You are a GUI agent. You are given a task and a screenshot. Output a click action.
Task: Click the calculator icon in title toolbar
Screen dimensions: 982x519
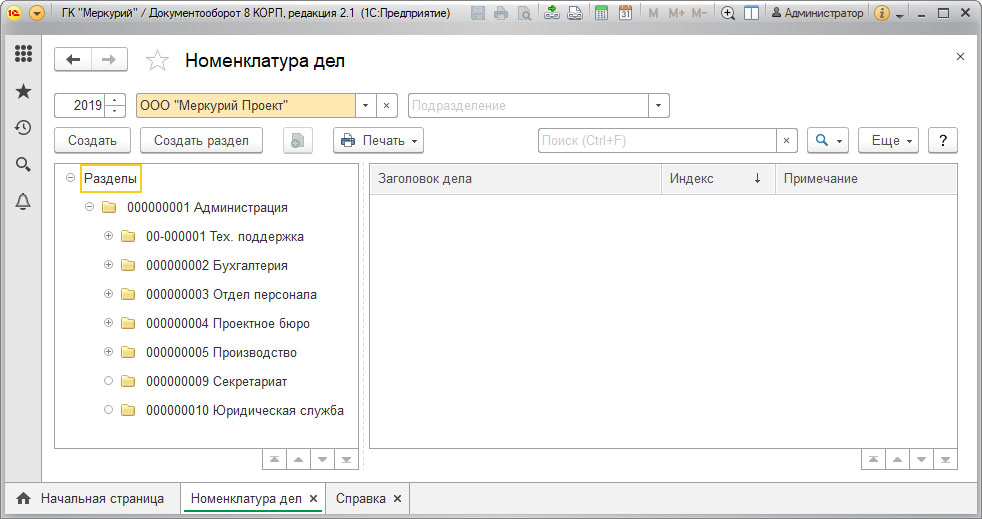(x=601, y=13)
